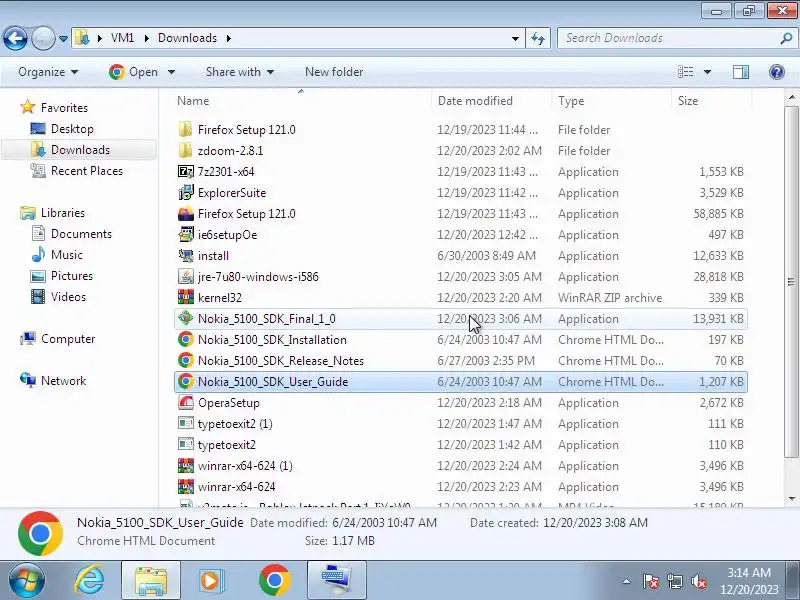
Task: Click the file list vertical scrollbar
Action: (x=791, y=282)
